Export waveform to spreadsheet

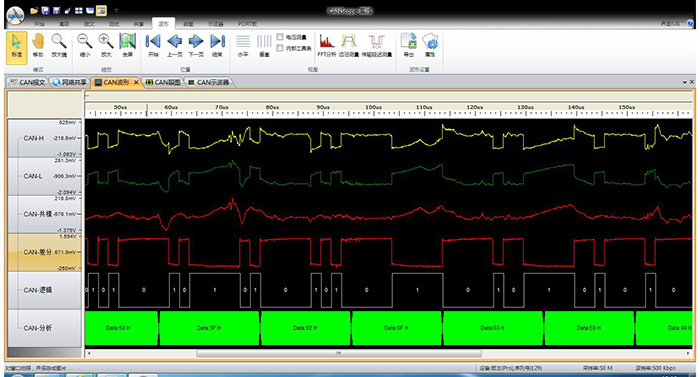408,45
